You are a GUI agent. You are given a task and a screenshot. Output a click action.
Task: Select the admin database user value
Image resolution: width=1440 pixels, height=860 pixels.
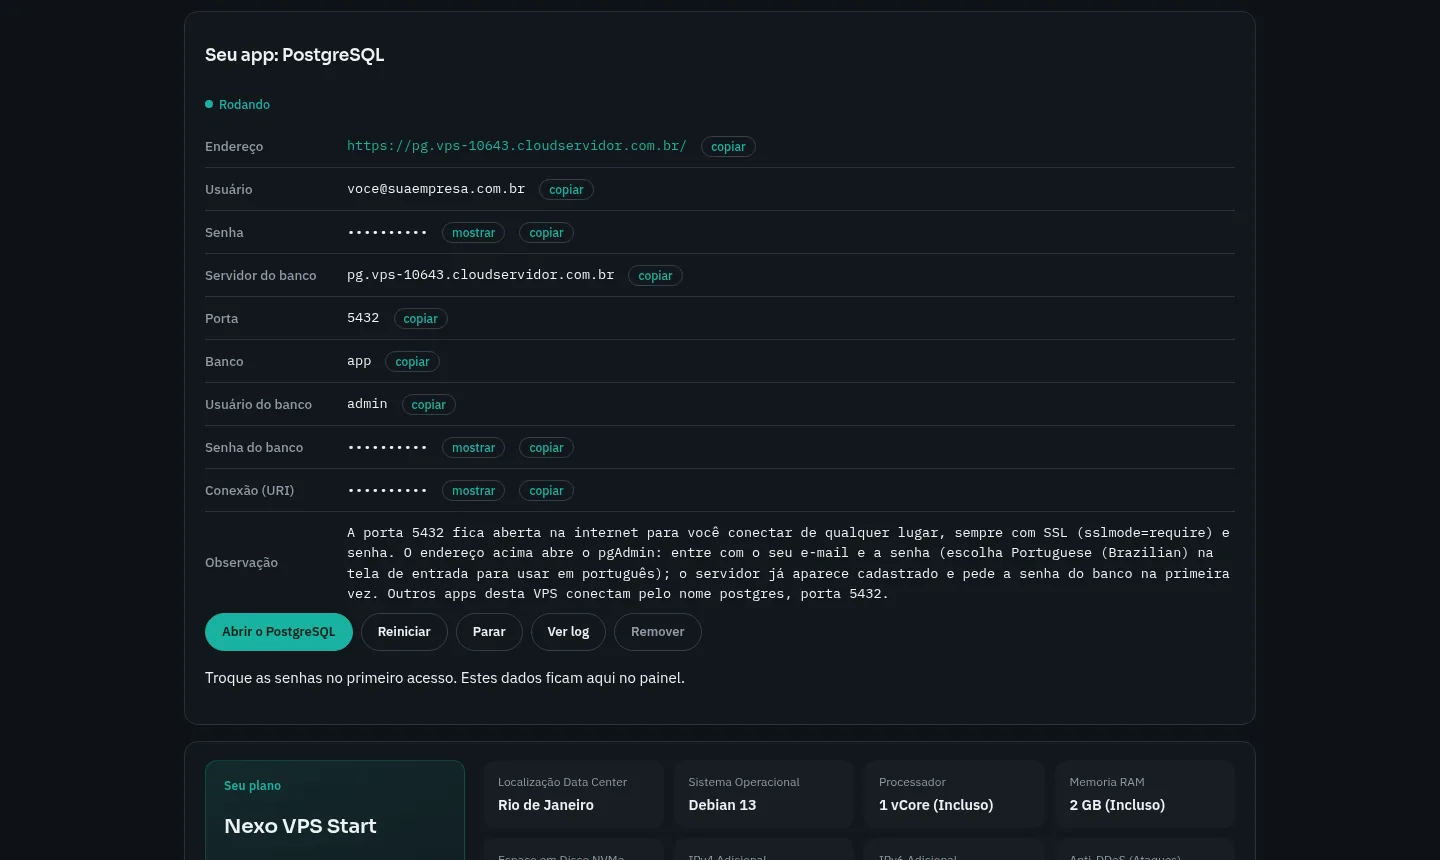(367, 404)
